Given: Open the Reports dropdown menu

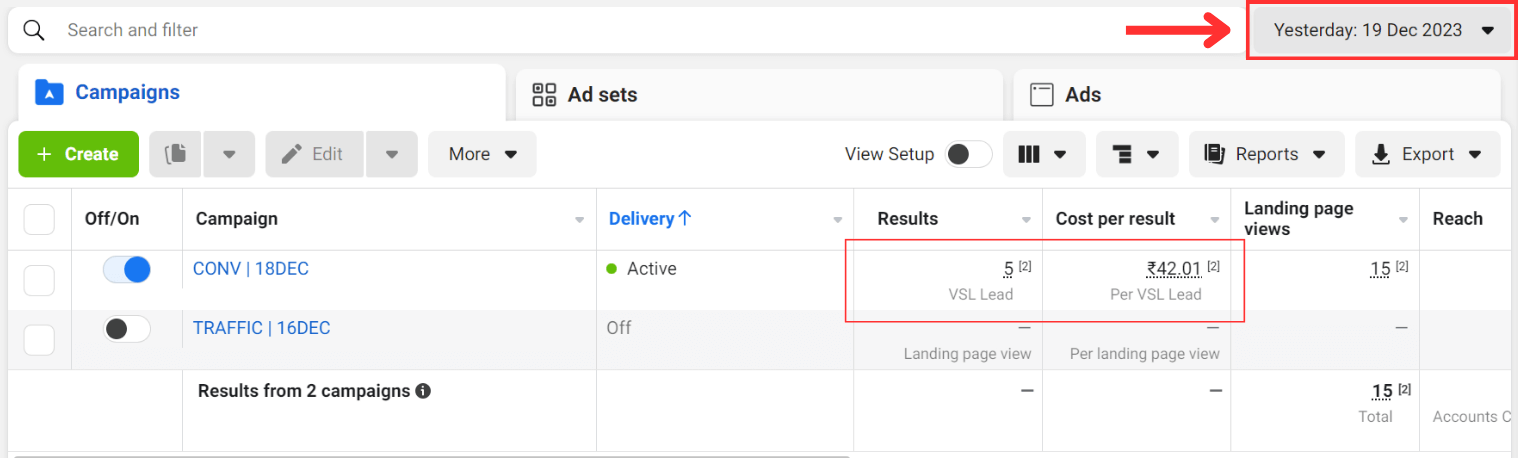Looking at the screenshot, I should pyautogui.click(x=1265, y=154).
